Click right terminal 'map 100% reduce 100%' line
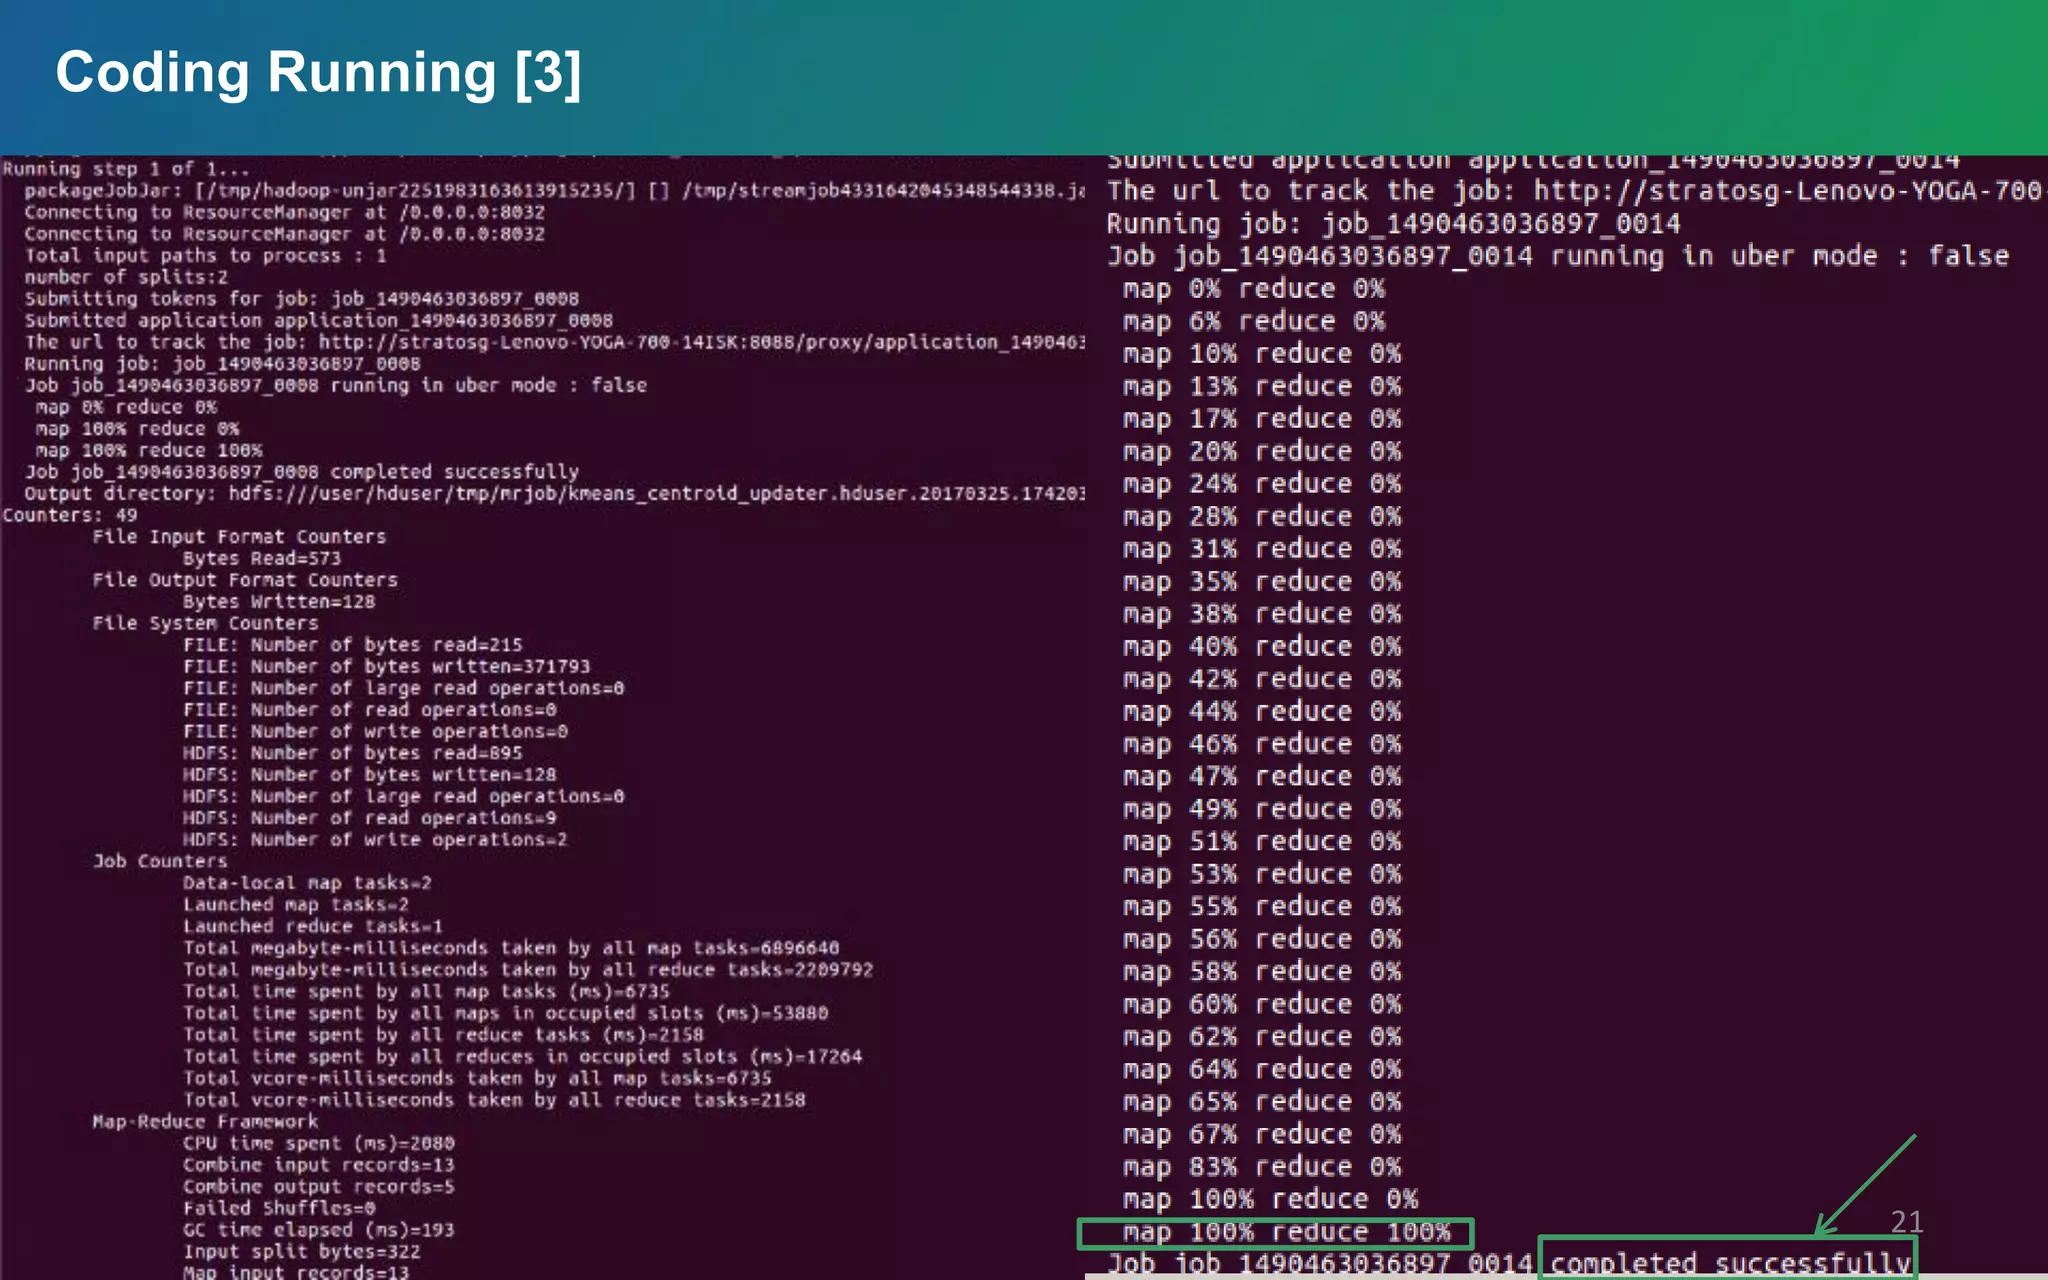 (1287, 1233)
